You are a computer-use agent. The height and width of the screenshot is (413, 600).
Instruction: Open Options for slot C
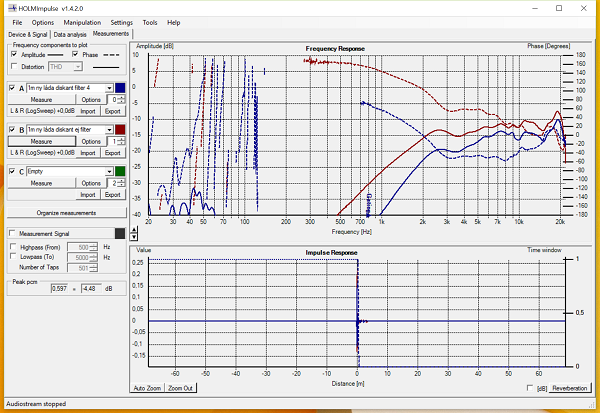pos(91,183)
